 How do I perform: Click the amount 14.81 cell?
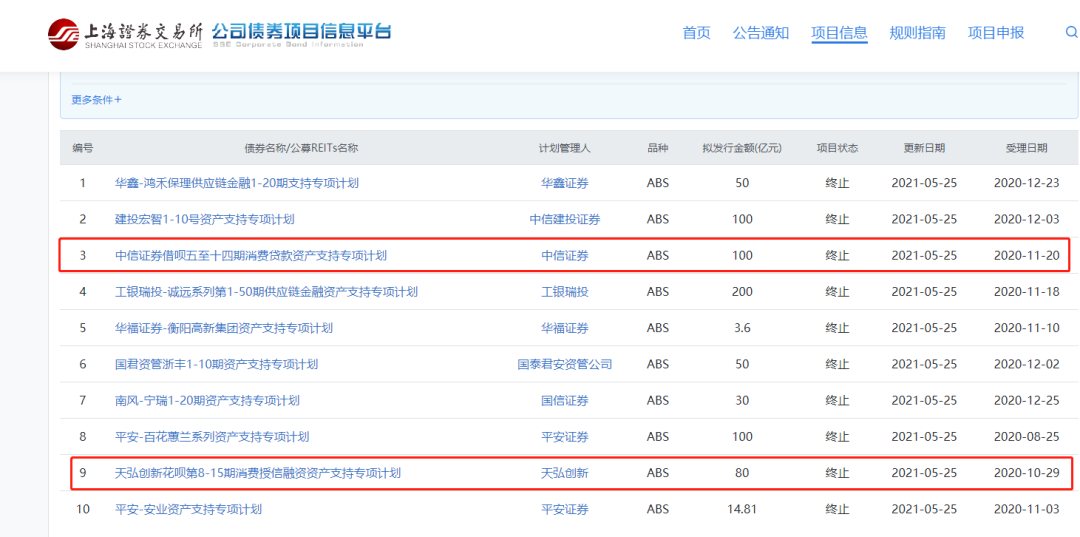tap(742, 510)
